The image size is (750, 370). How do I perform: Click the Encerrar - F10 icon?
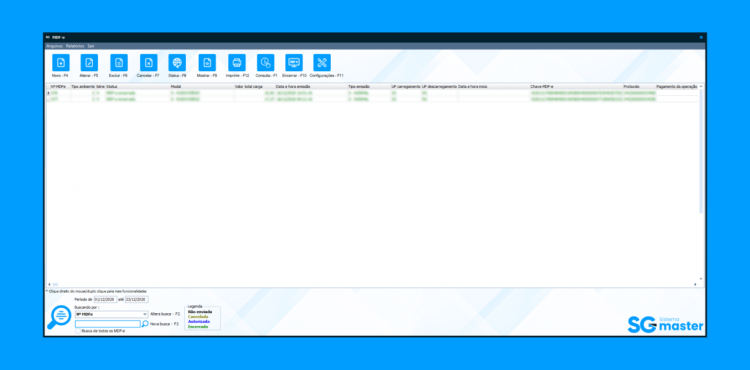(x=294, y=63)
